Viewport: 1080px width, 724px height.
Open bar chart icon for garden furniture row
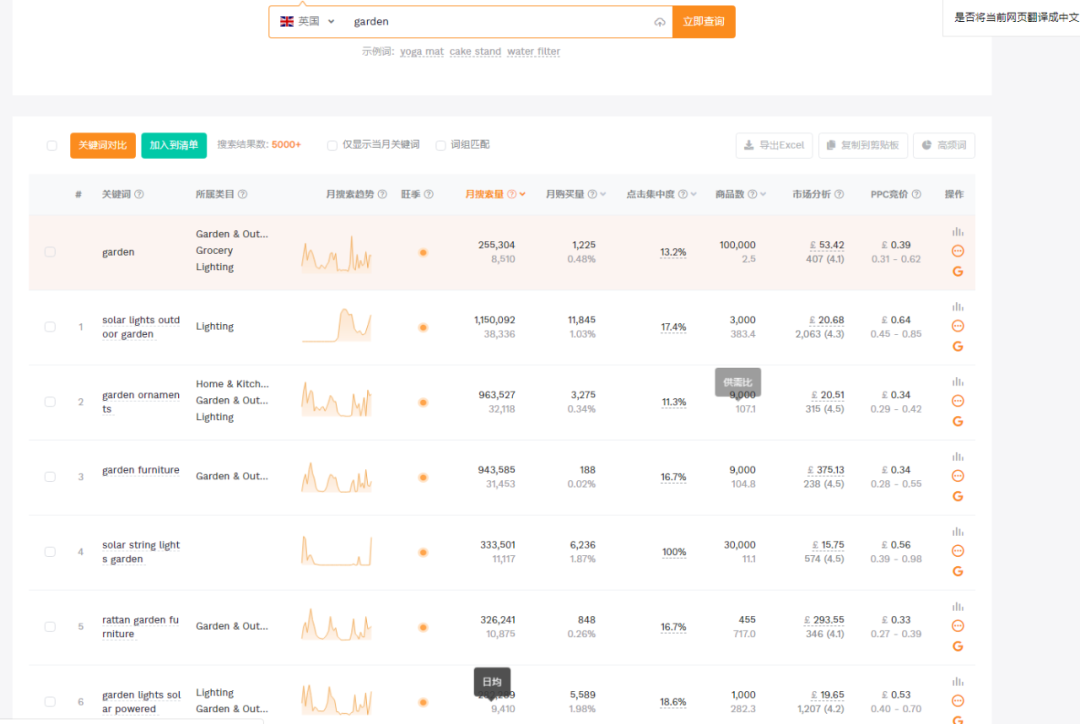tap(957, 457)
